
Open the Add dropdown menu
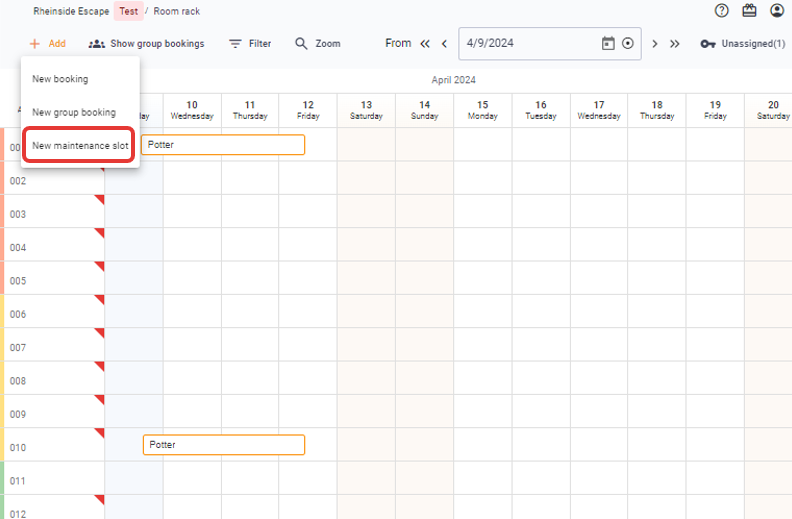(x=47, y=44)
